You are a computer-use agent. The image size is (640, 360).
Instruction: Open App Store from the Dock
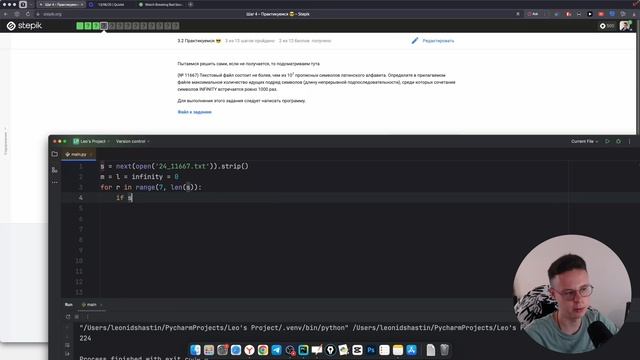(x=411, y=350)
